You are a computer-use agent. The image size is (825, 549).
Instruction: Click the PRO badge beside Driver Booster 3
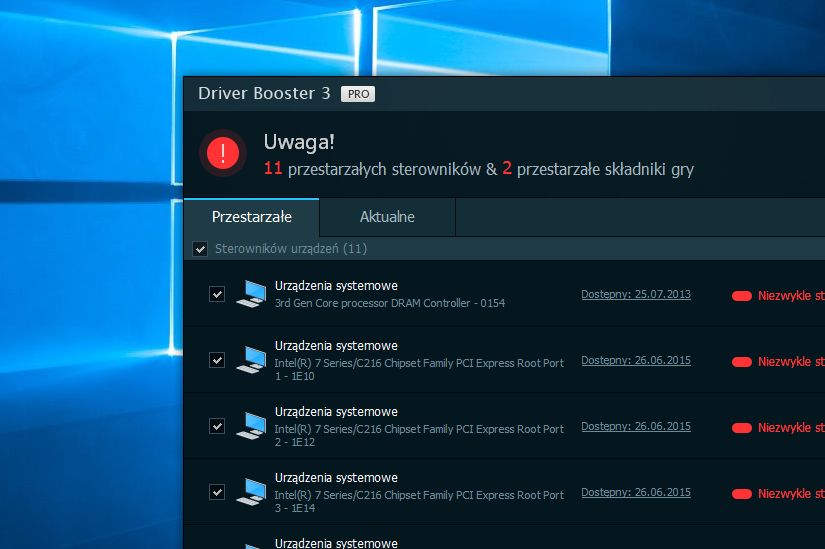tap(358, 94)
